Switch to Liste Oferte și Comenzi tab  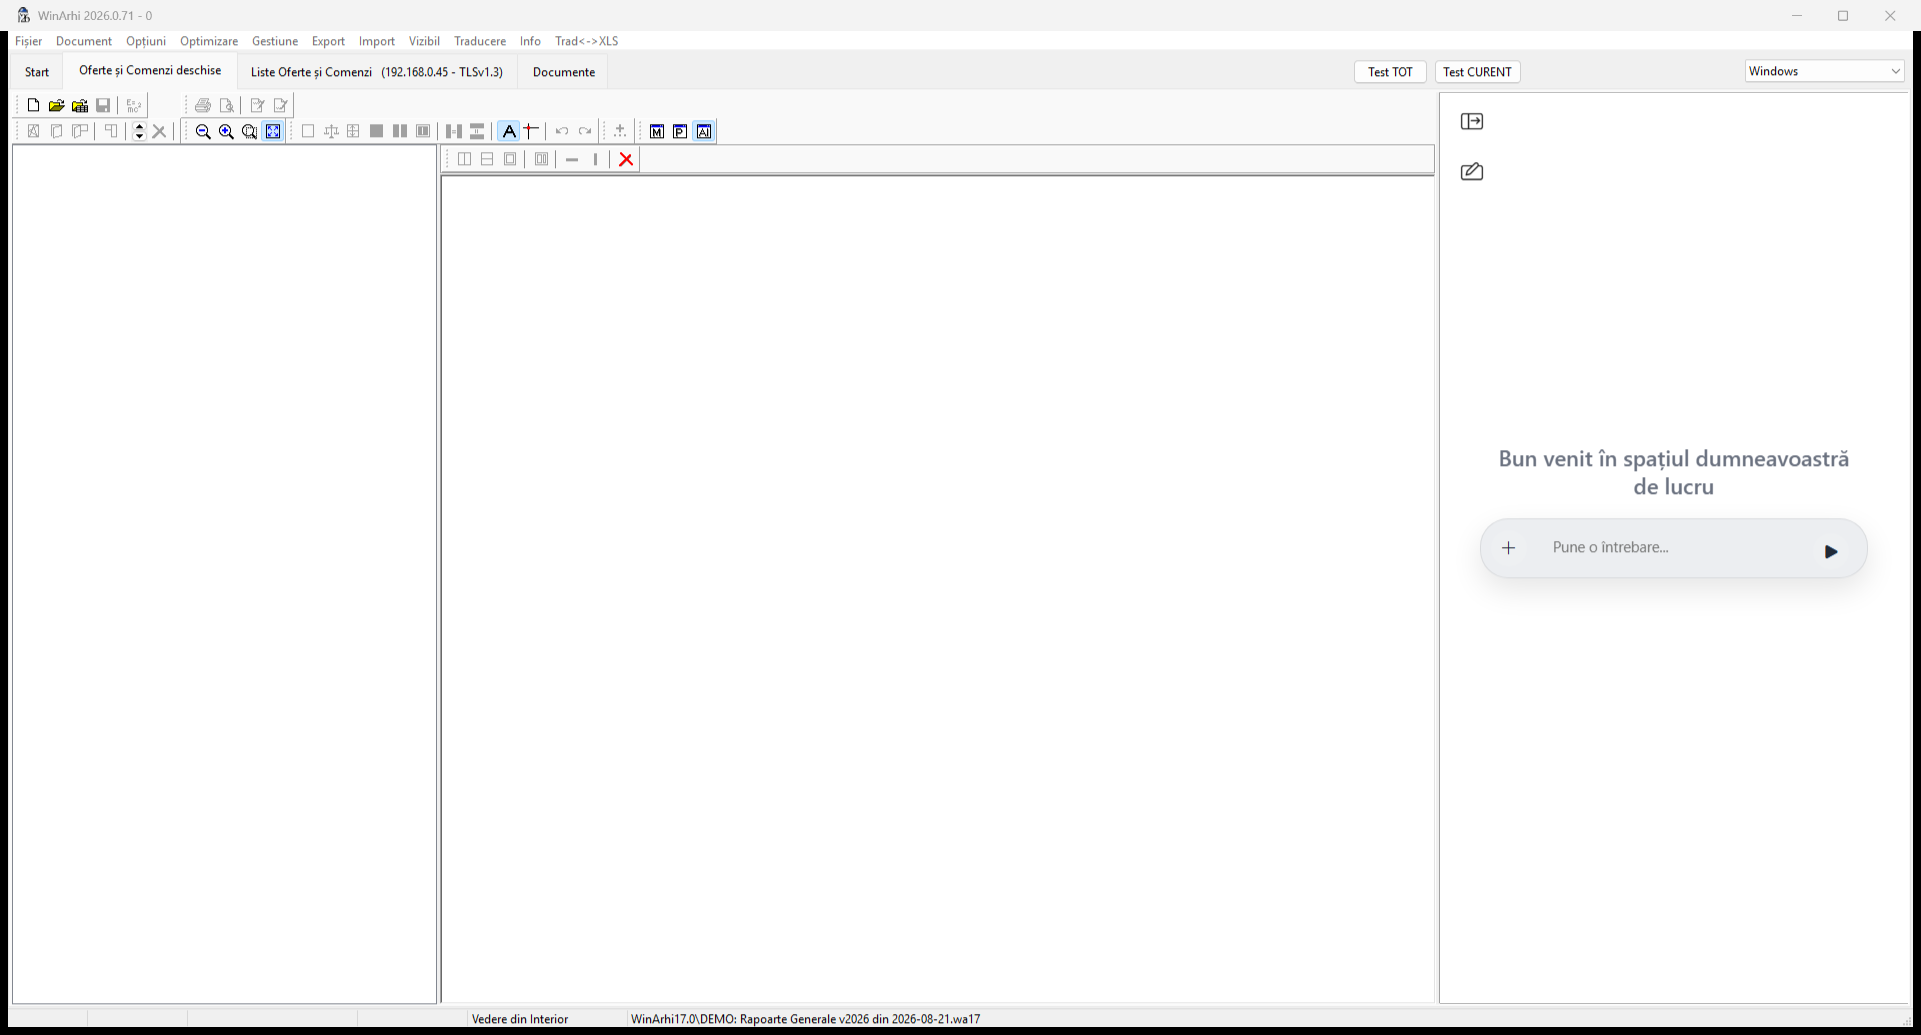tap(377, 72)
